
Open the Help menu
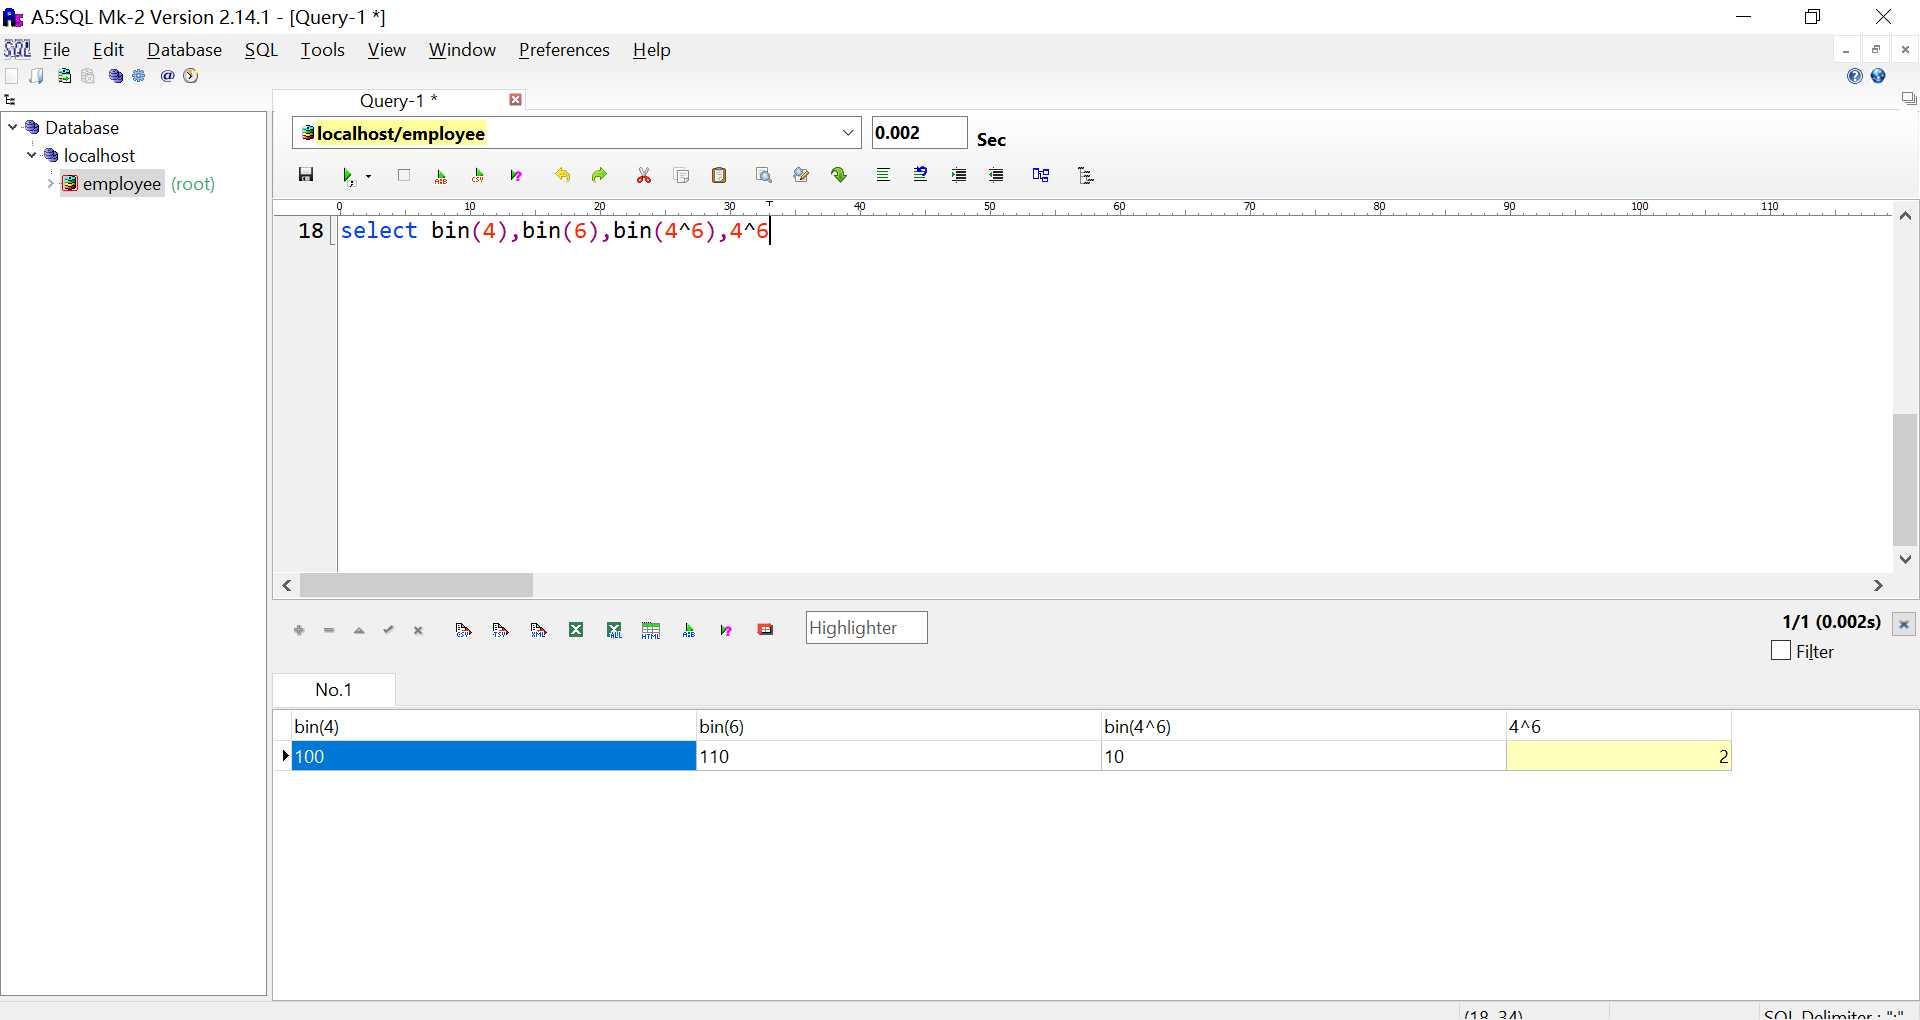tap(651, 50)
